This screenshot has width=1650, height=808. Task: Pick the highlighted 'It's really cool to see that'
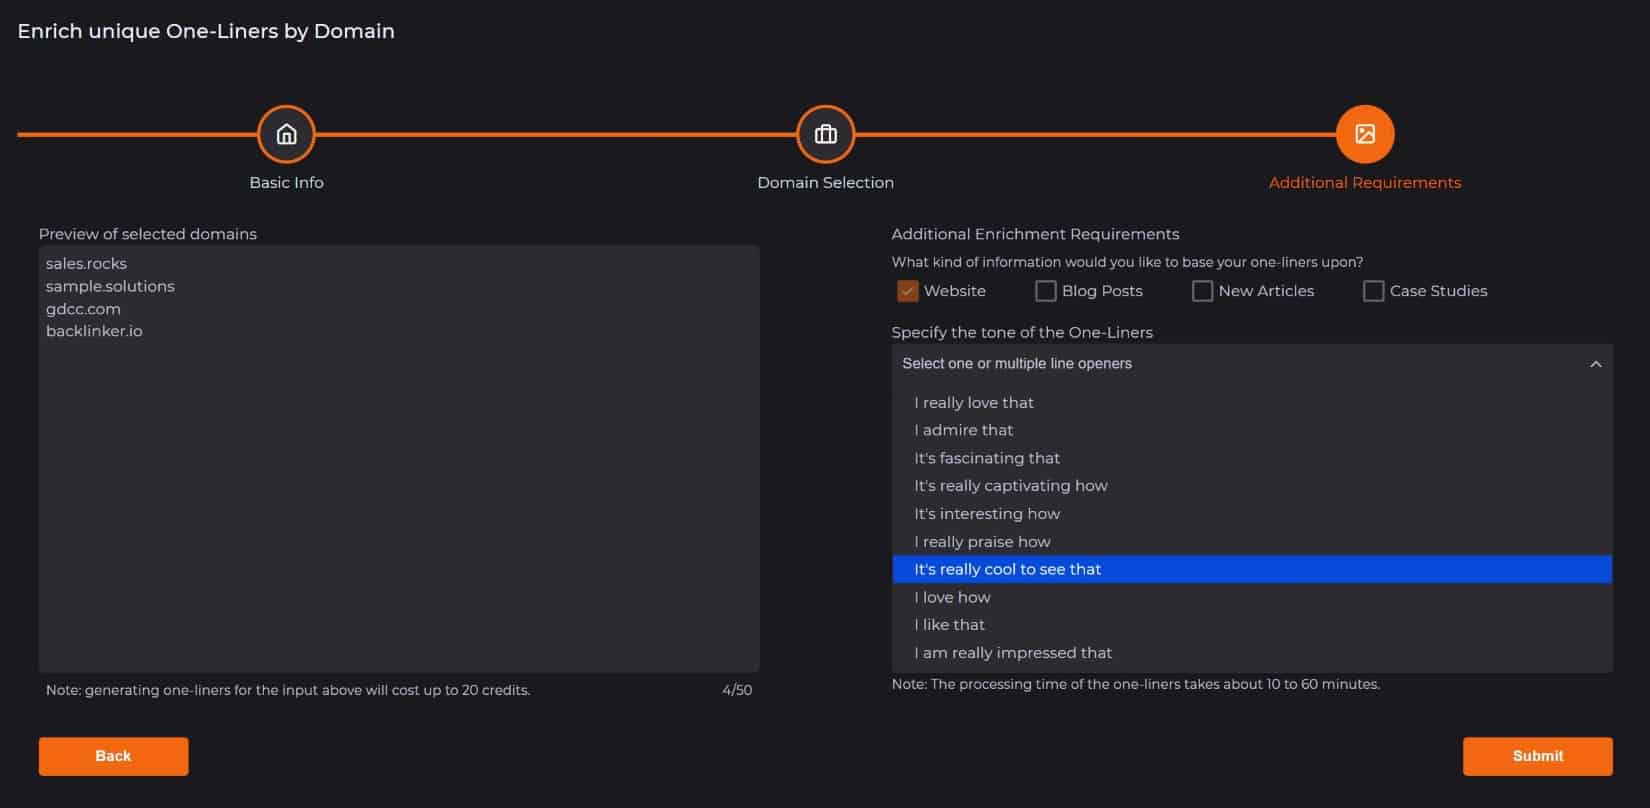click(1007, 569)
